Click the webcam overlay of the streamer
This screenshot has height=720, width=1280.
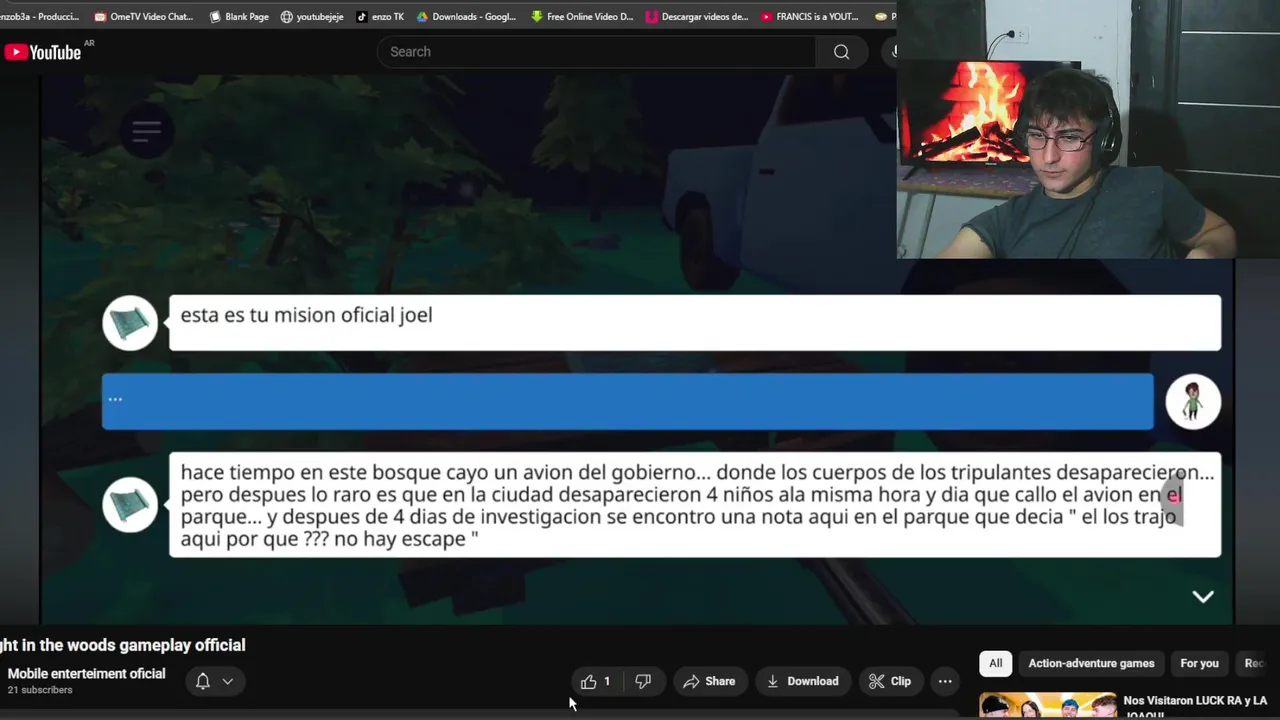click(x=1088, y=129)
